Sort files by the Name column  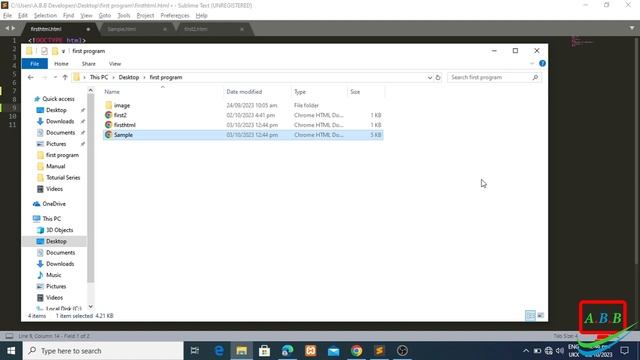pos(112,92)
